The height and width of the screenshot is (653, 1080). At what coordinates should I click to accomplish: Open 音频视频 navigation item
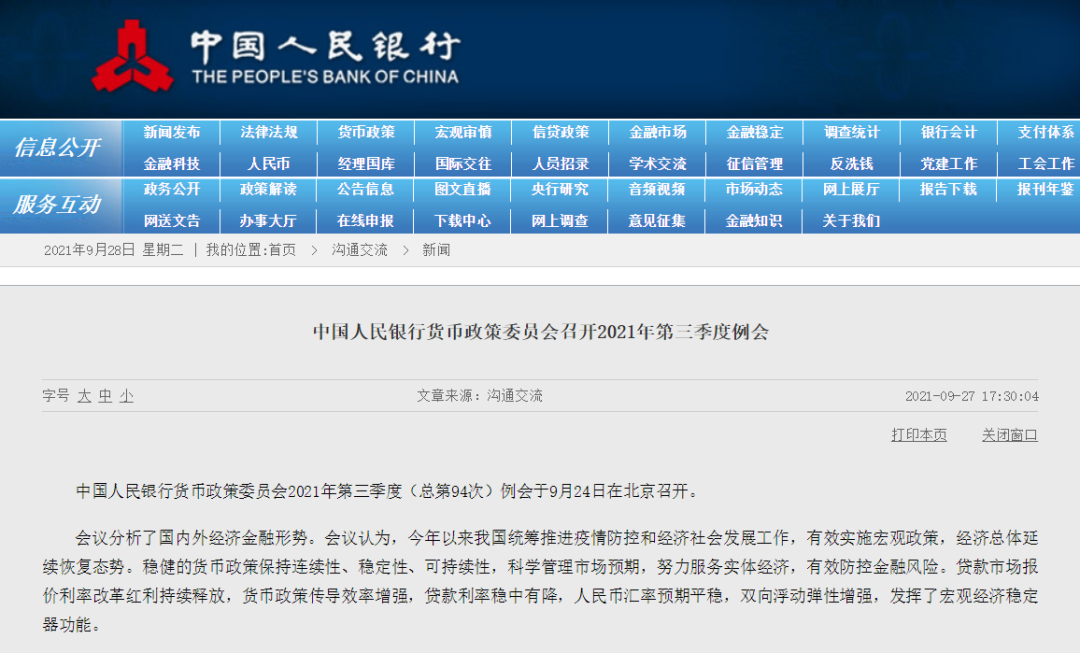point(656,189)
